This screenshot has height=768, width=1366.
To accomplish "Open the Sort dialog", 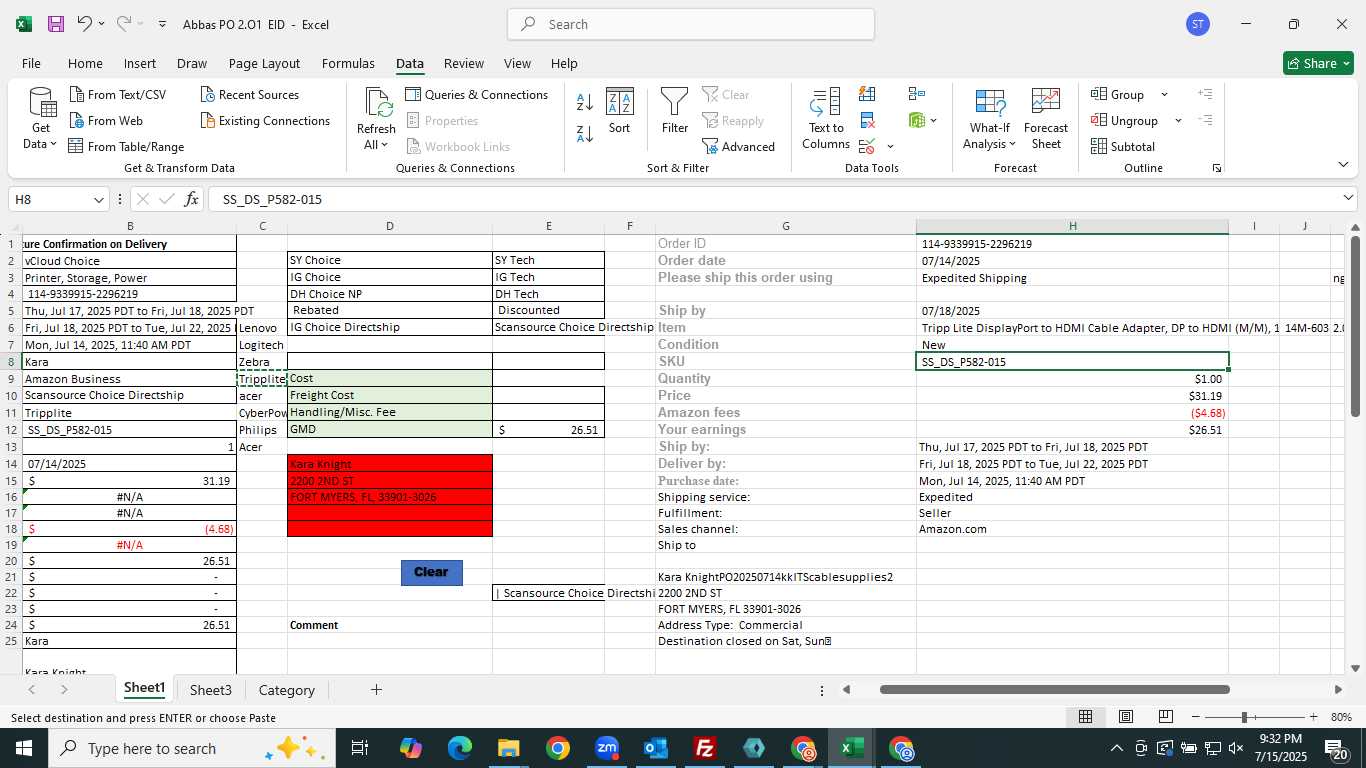I will (x=620, y=111).
